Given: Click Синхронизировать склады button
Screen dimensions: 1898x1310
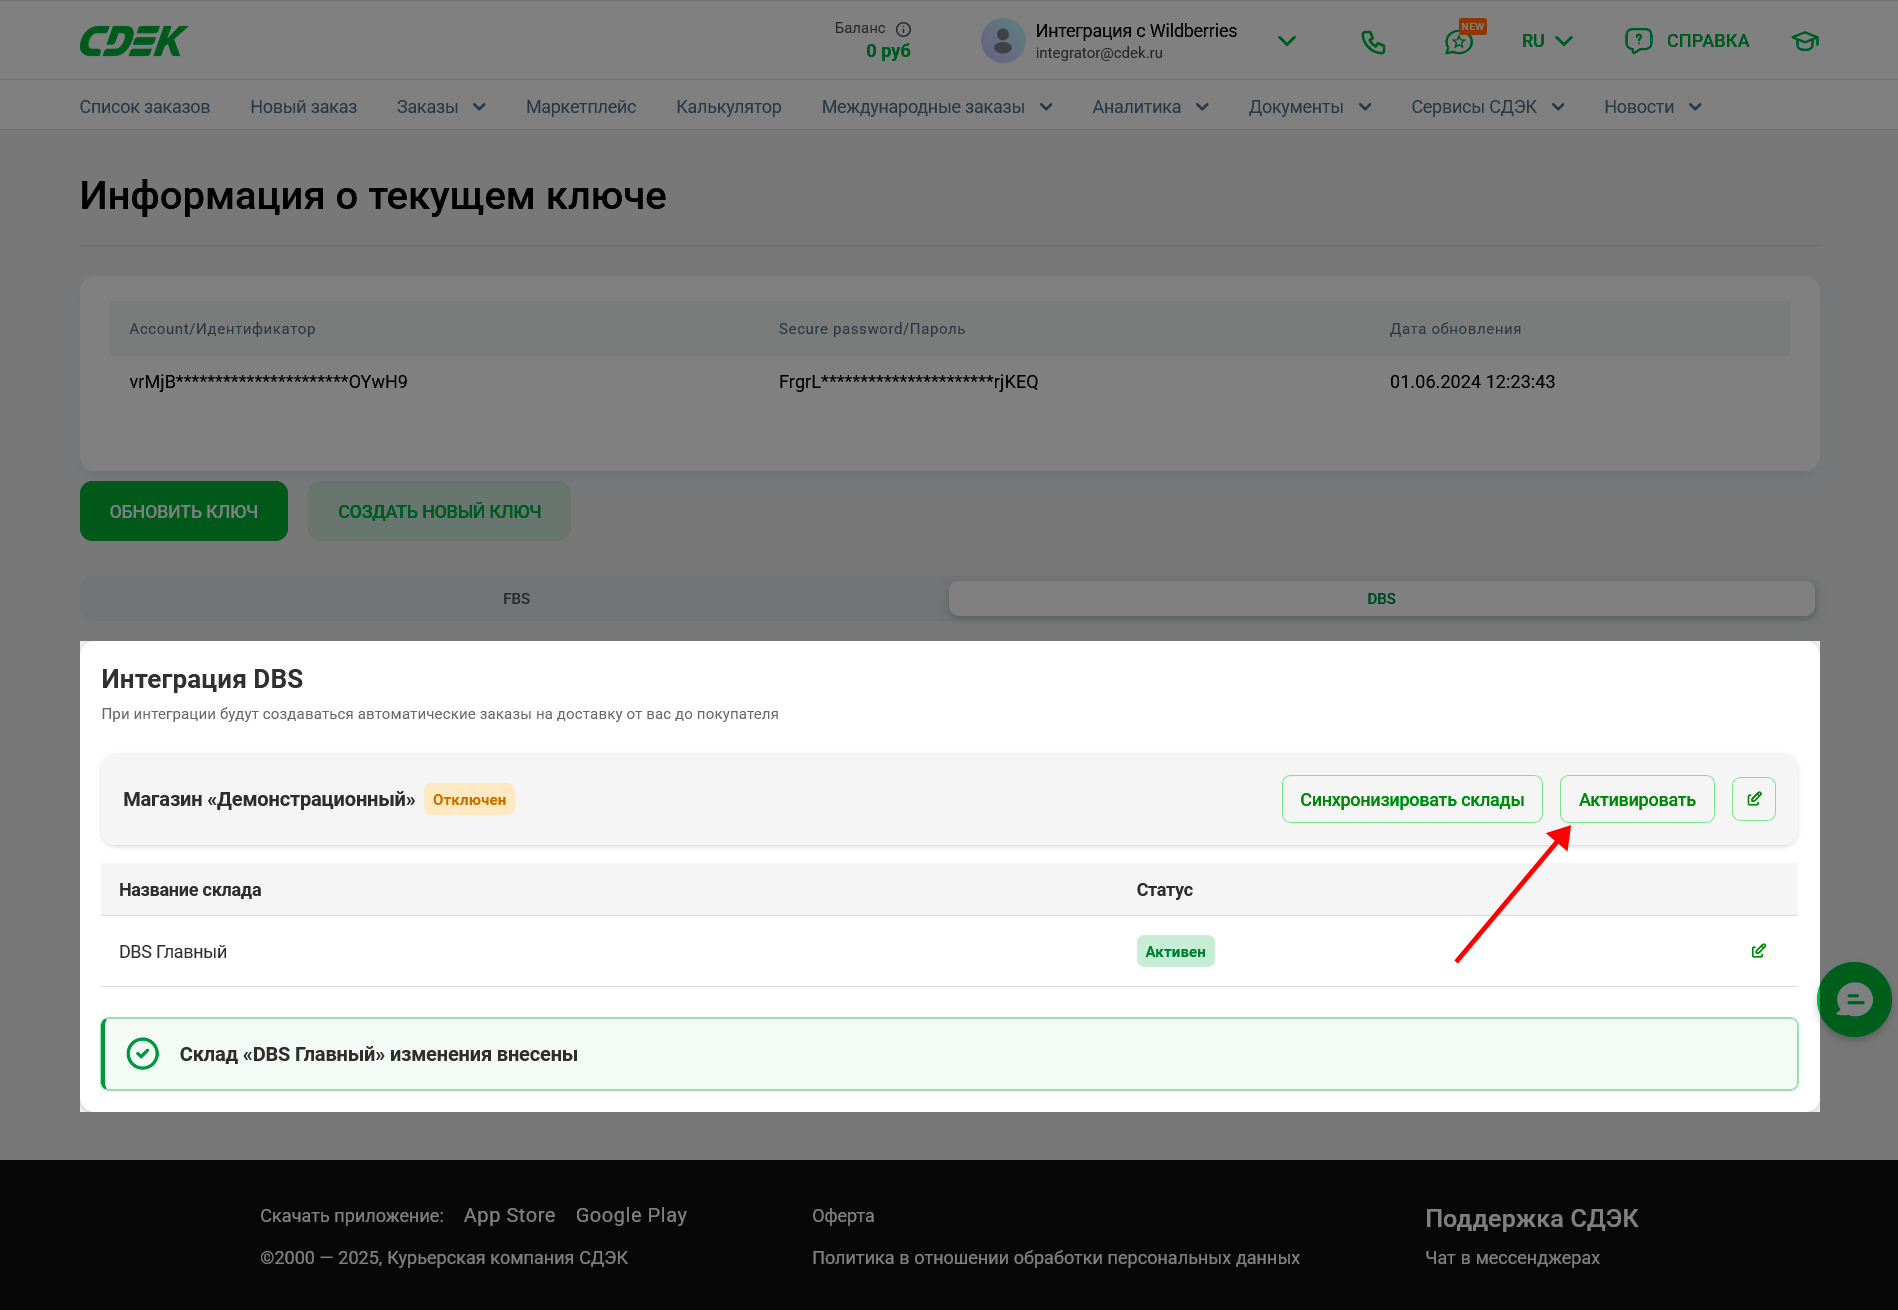Looking at the screenshot, I should coord(1412,800).
